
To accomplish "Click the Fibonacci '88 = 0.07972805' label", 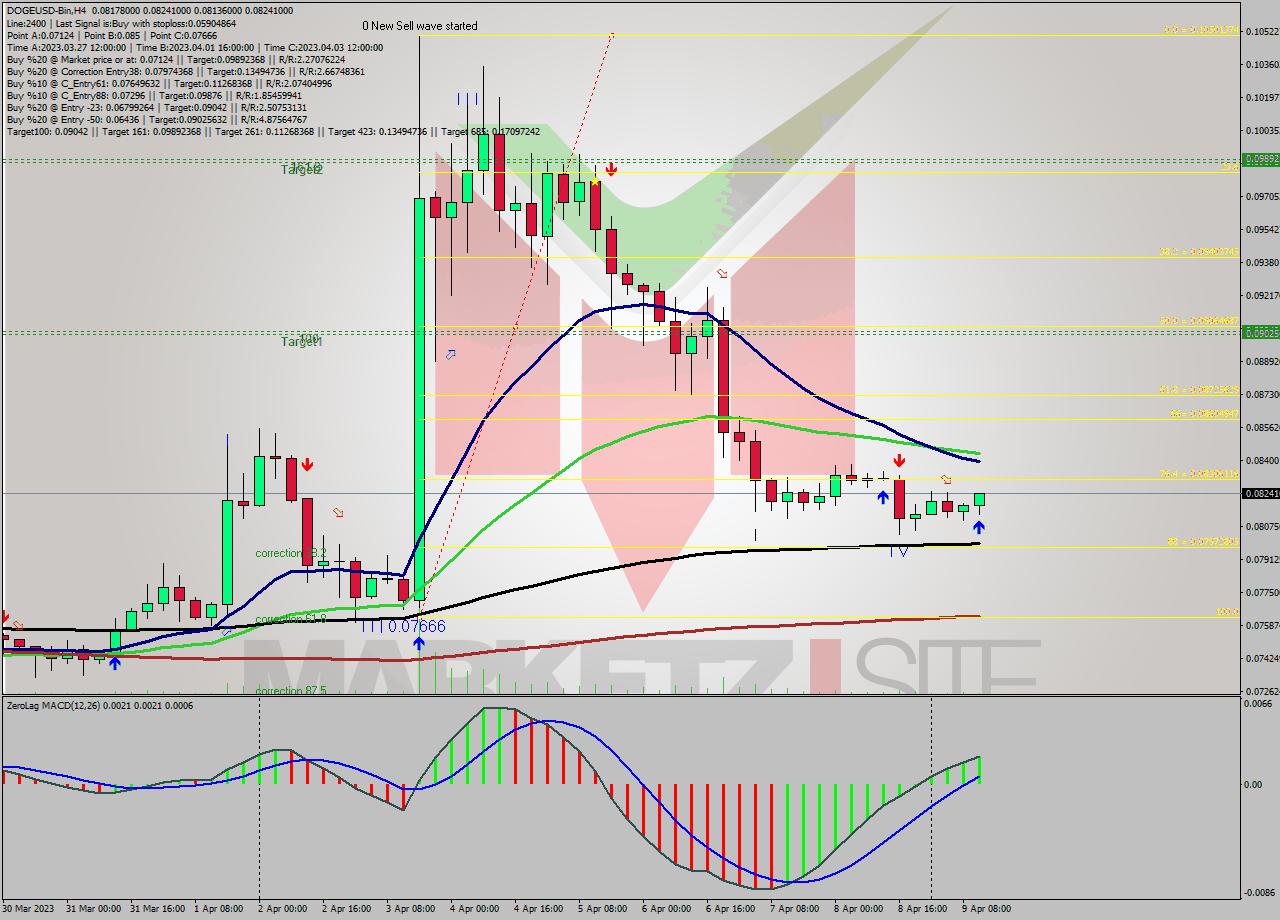I will pos(1202,541).
